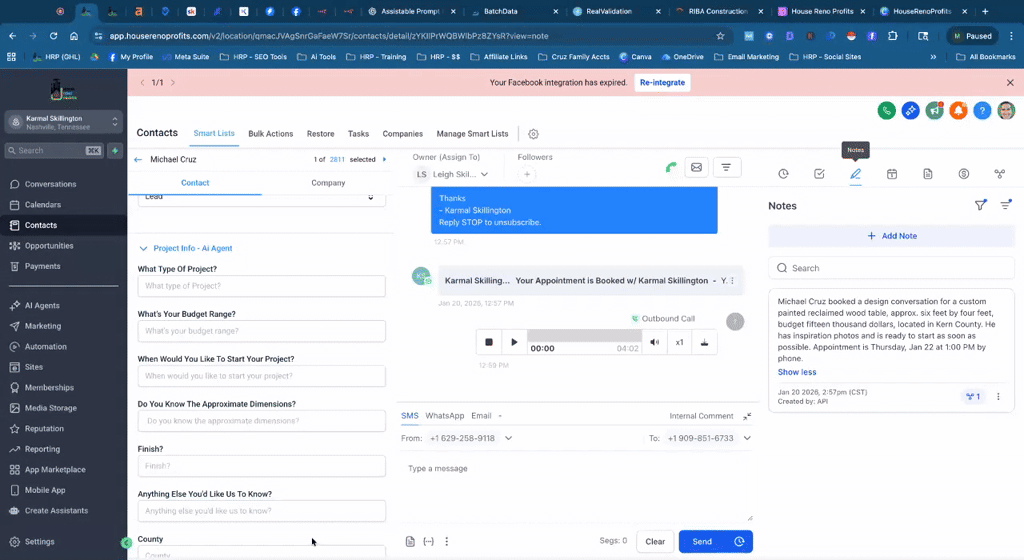The image size is (1024, 560).
Task: Open the Documents file icon in right panel
Action: point(927,174)
